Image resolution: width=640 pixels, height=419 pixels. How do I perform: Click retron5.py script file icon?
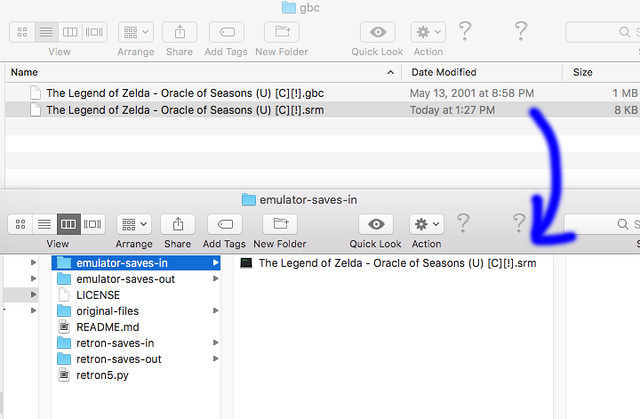[64, 375]
